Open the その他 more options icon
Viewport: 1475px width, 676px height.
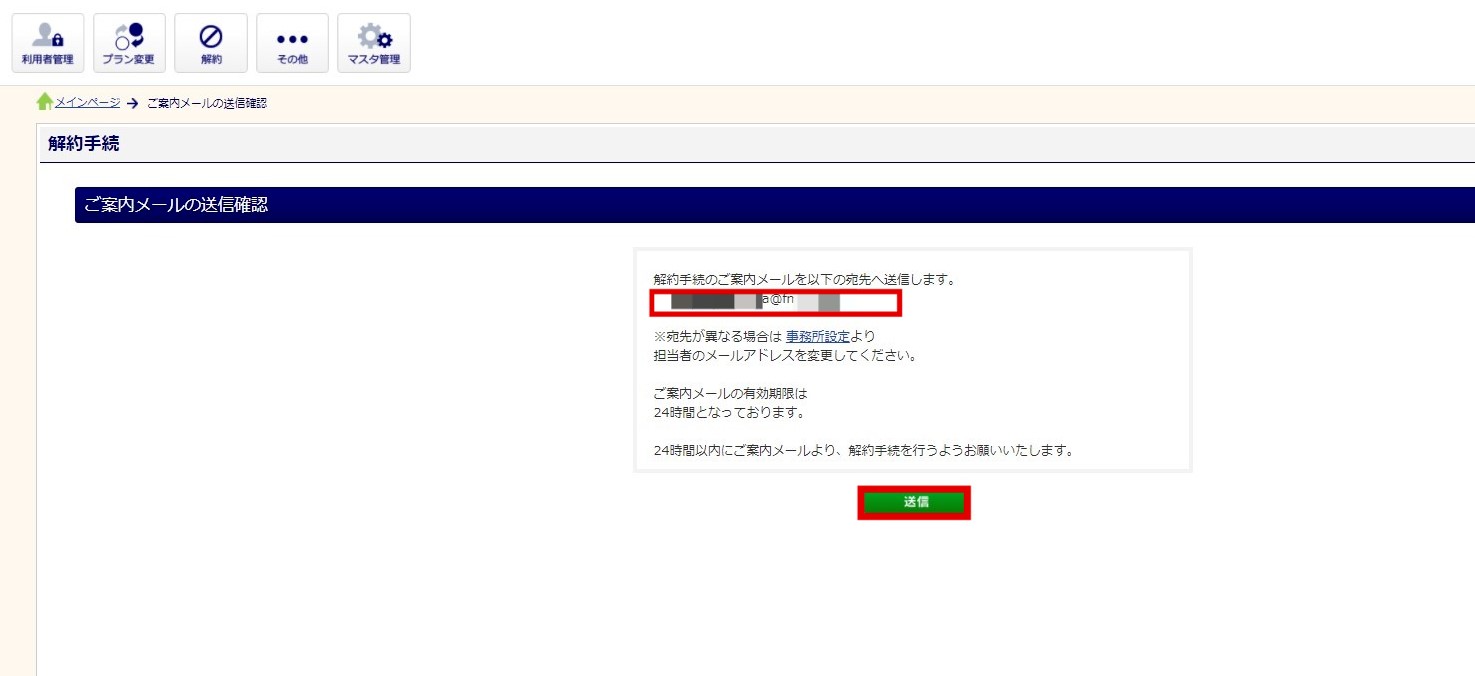(292, 43)
